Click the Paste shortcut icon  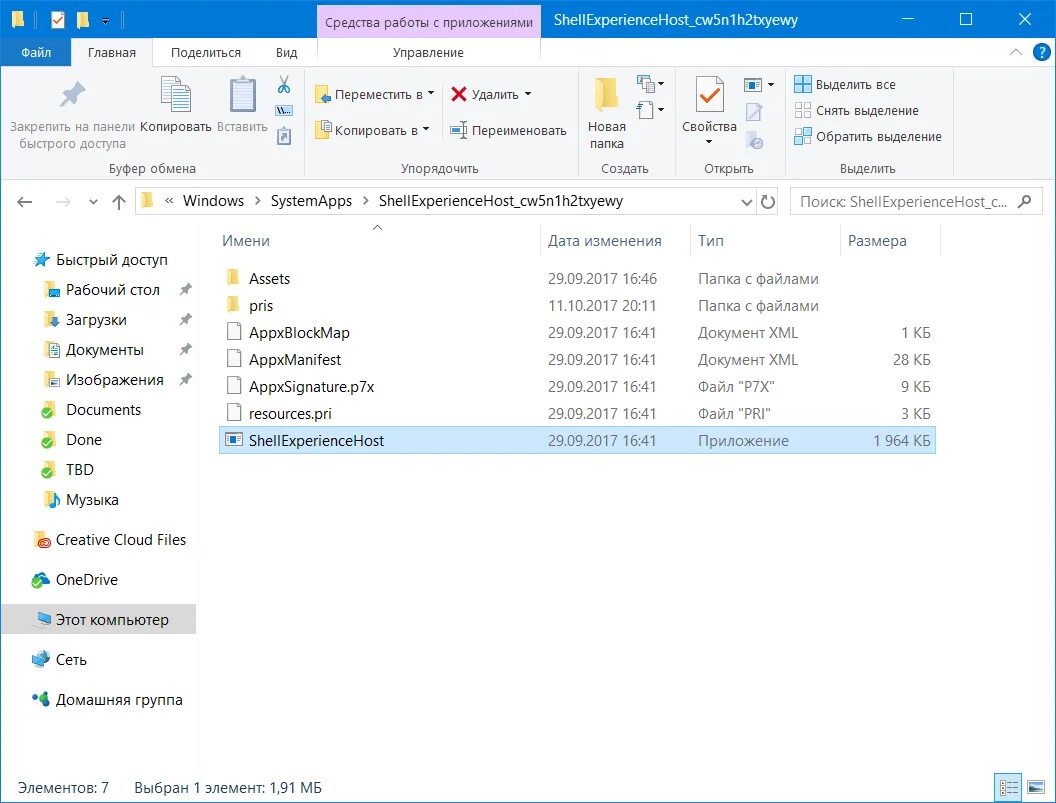[x=284, y=136]
